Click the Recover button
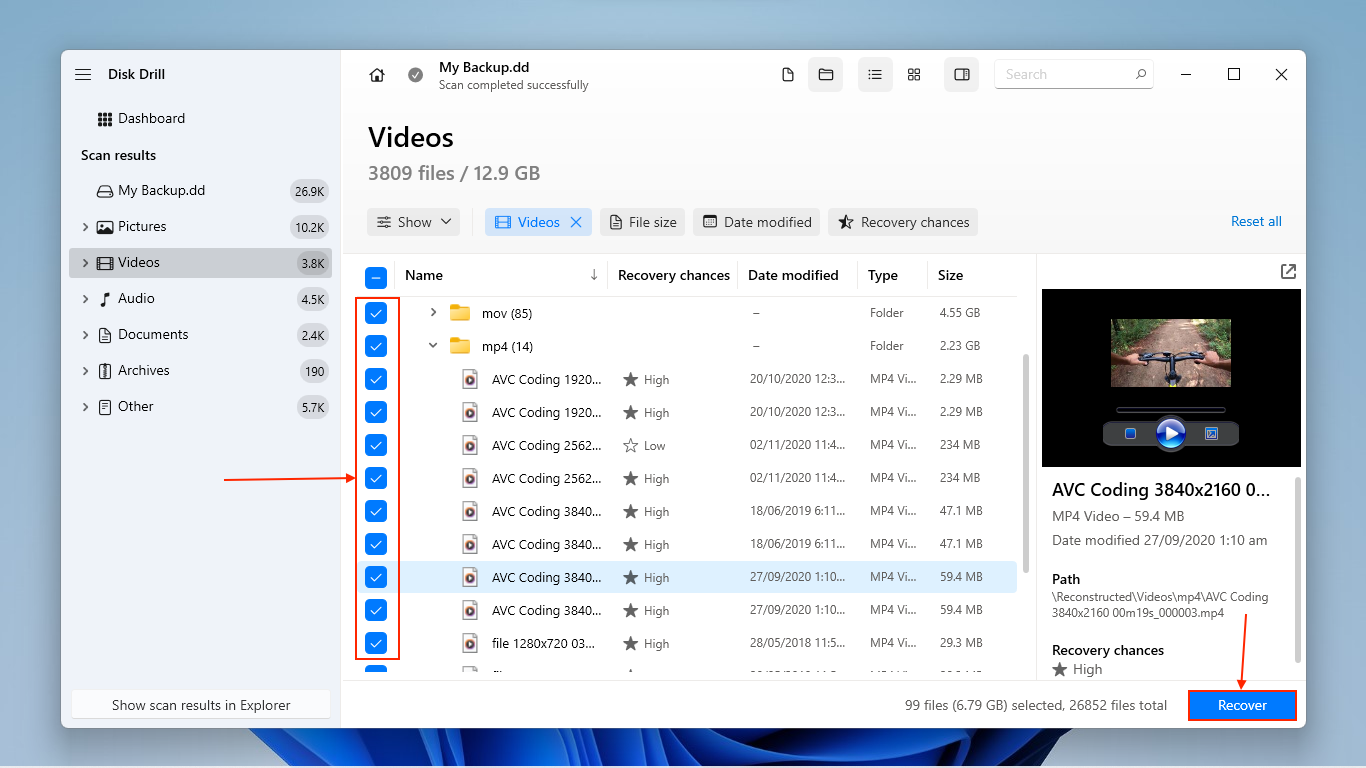The width and height of the screenshot is (1366, 768). coord(1242,705)
